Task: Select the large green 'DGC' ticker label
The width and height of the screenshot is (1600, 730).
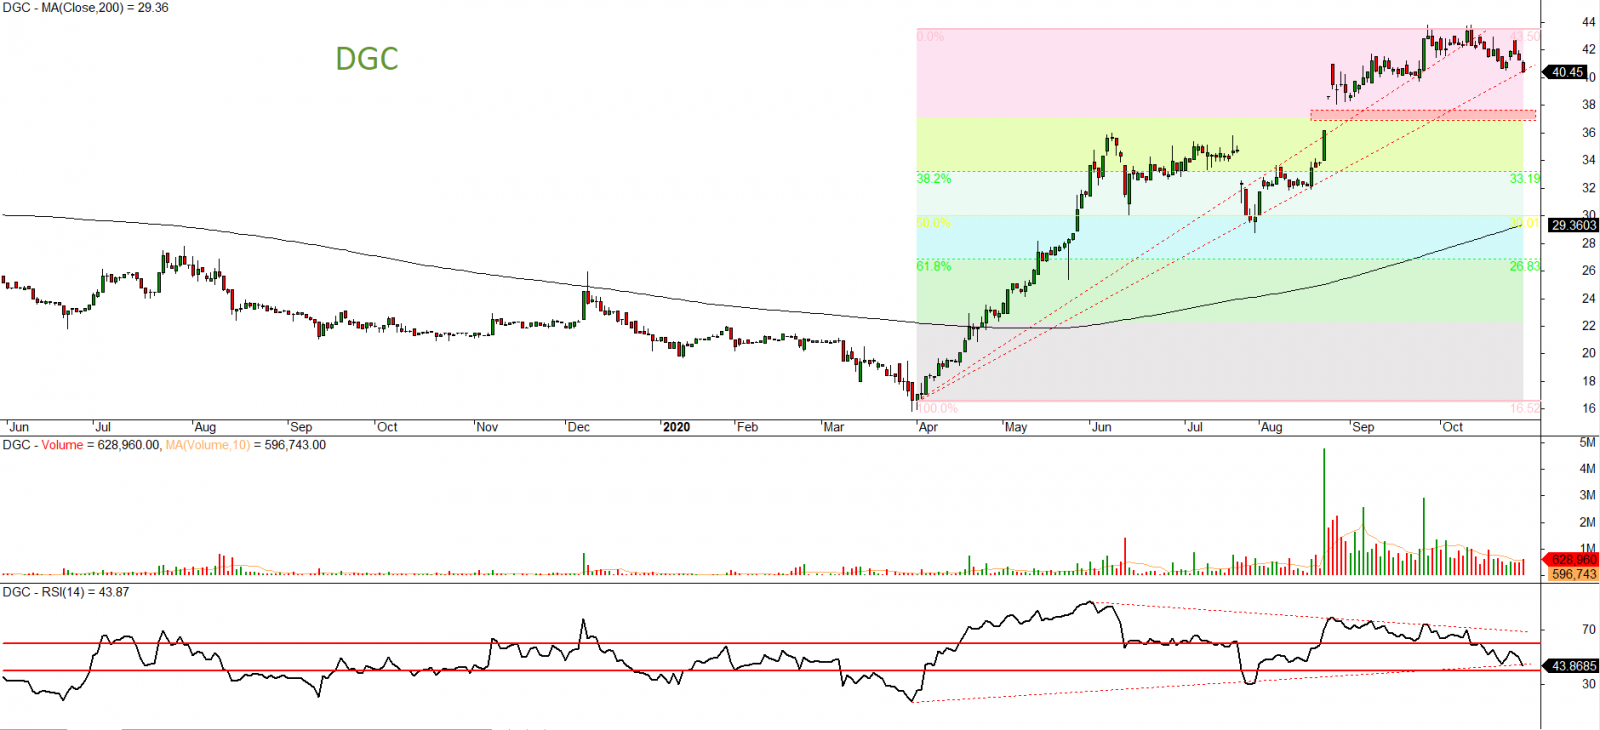Action: pos(367,59)
